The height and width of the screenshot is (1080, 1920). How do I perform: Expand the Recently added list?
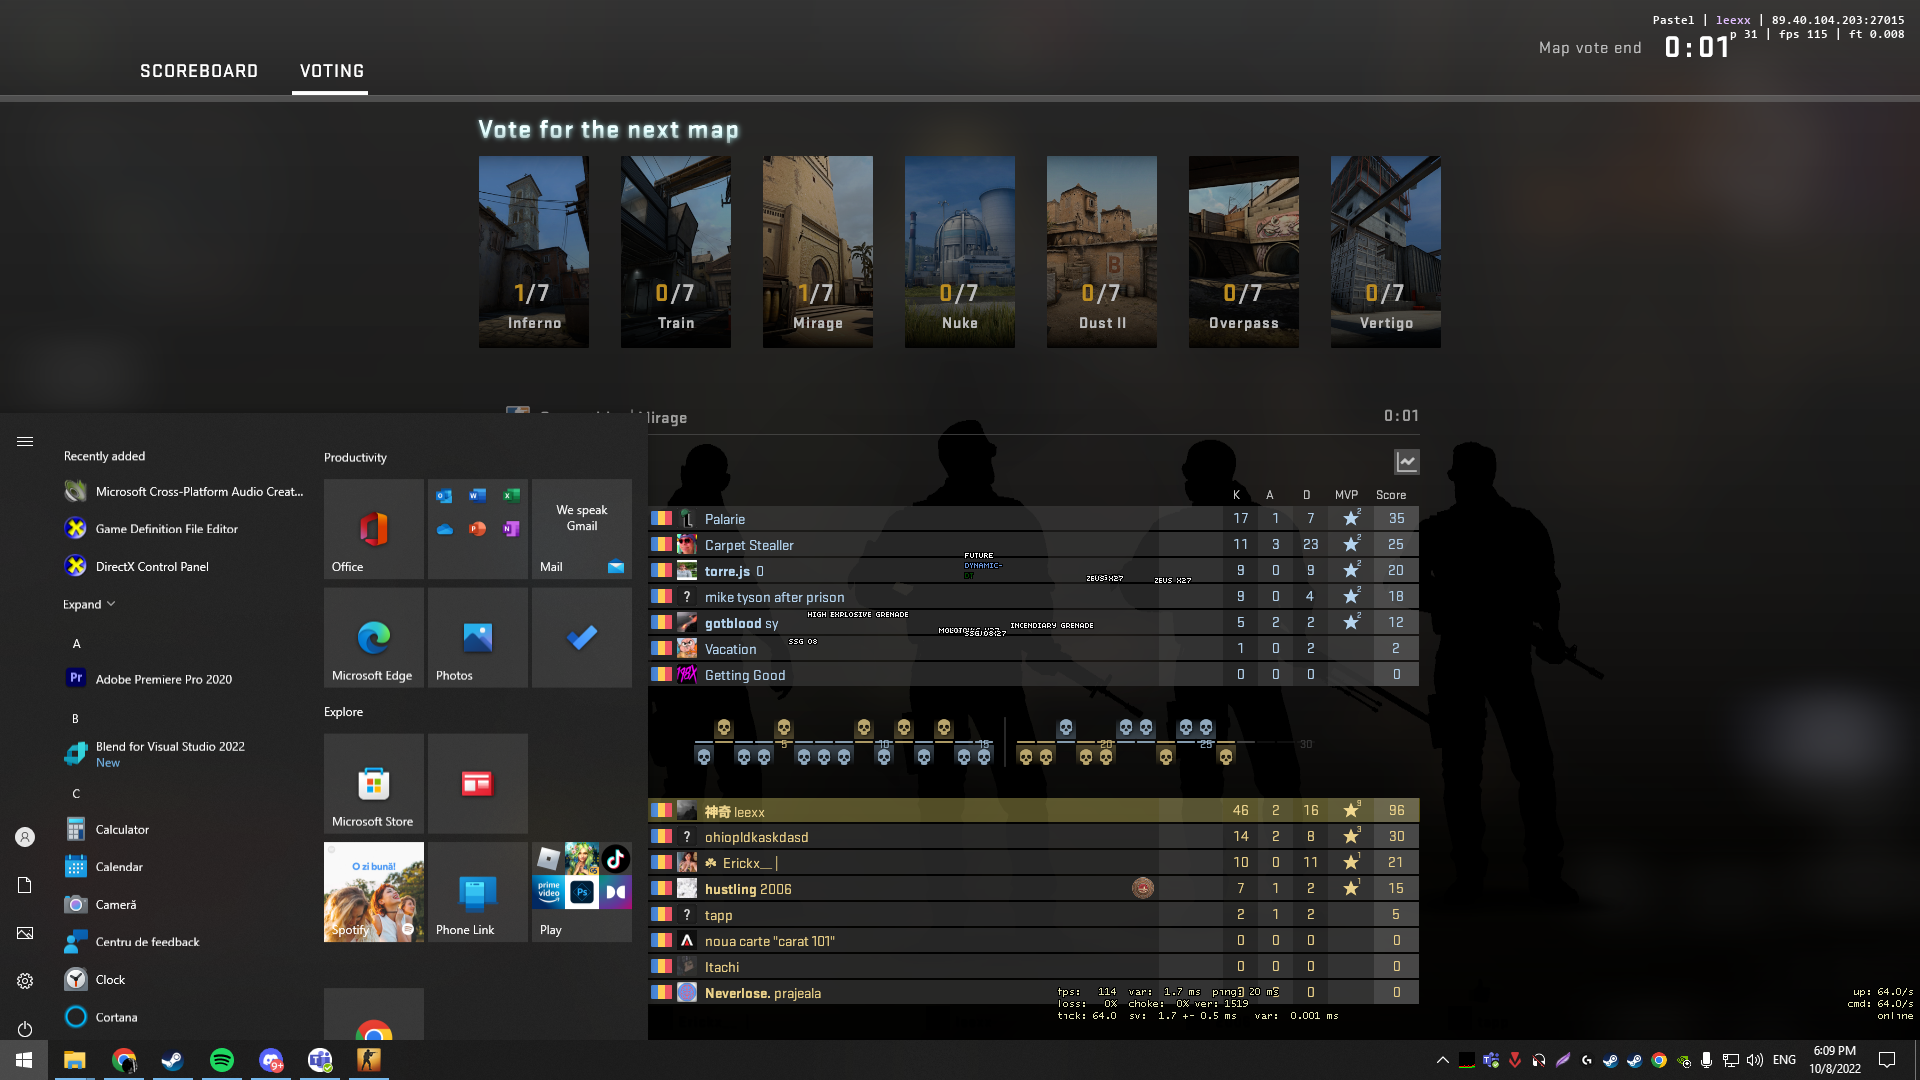coord(89,604)
